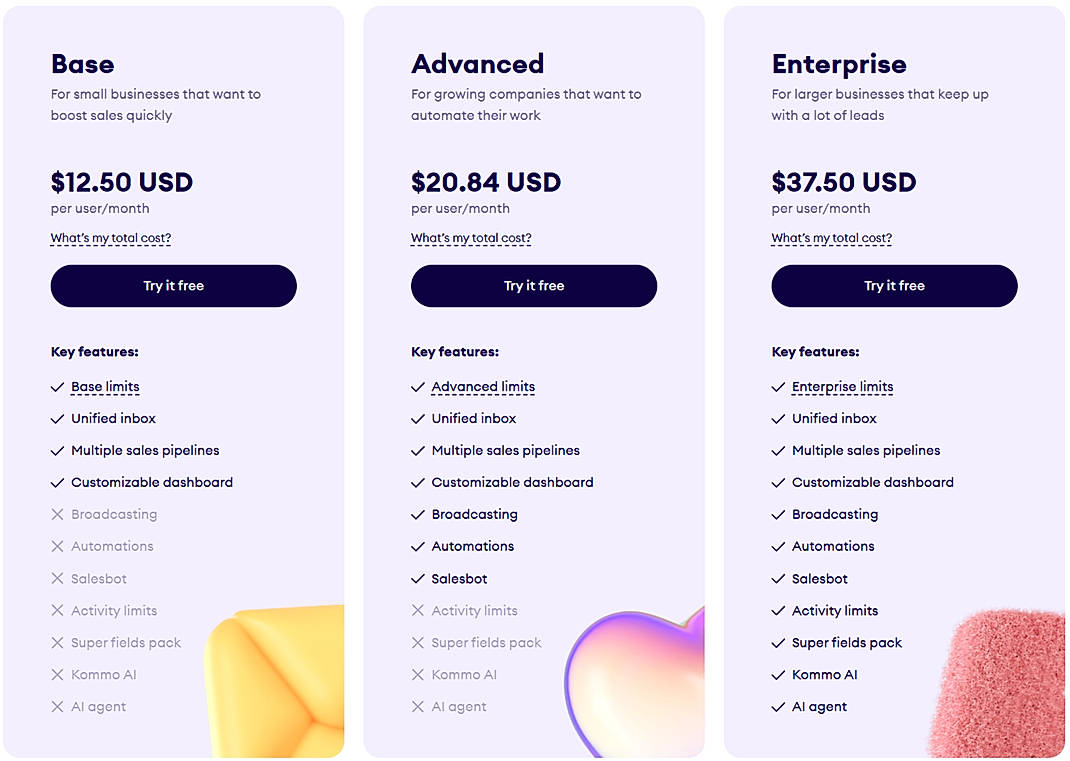
Task: Open the Advanced limits feature details
Action: tap(484, 386)
